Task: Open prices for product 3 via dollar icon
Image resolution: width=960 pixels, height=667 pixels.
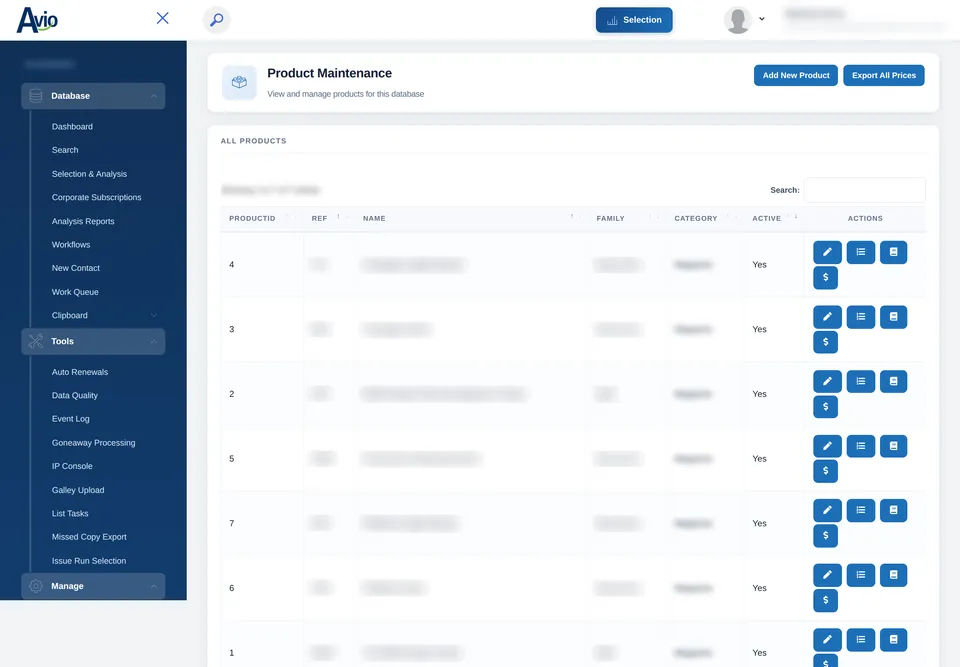Action: coord(825,342)
